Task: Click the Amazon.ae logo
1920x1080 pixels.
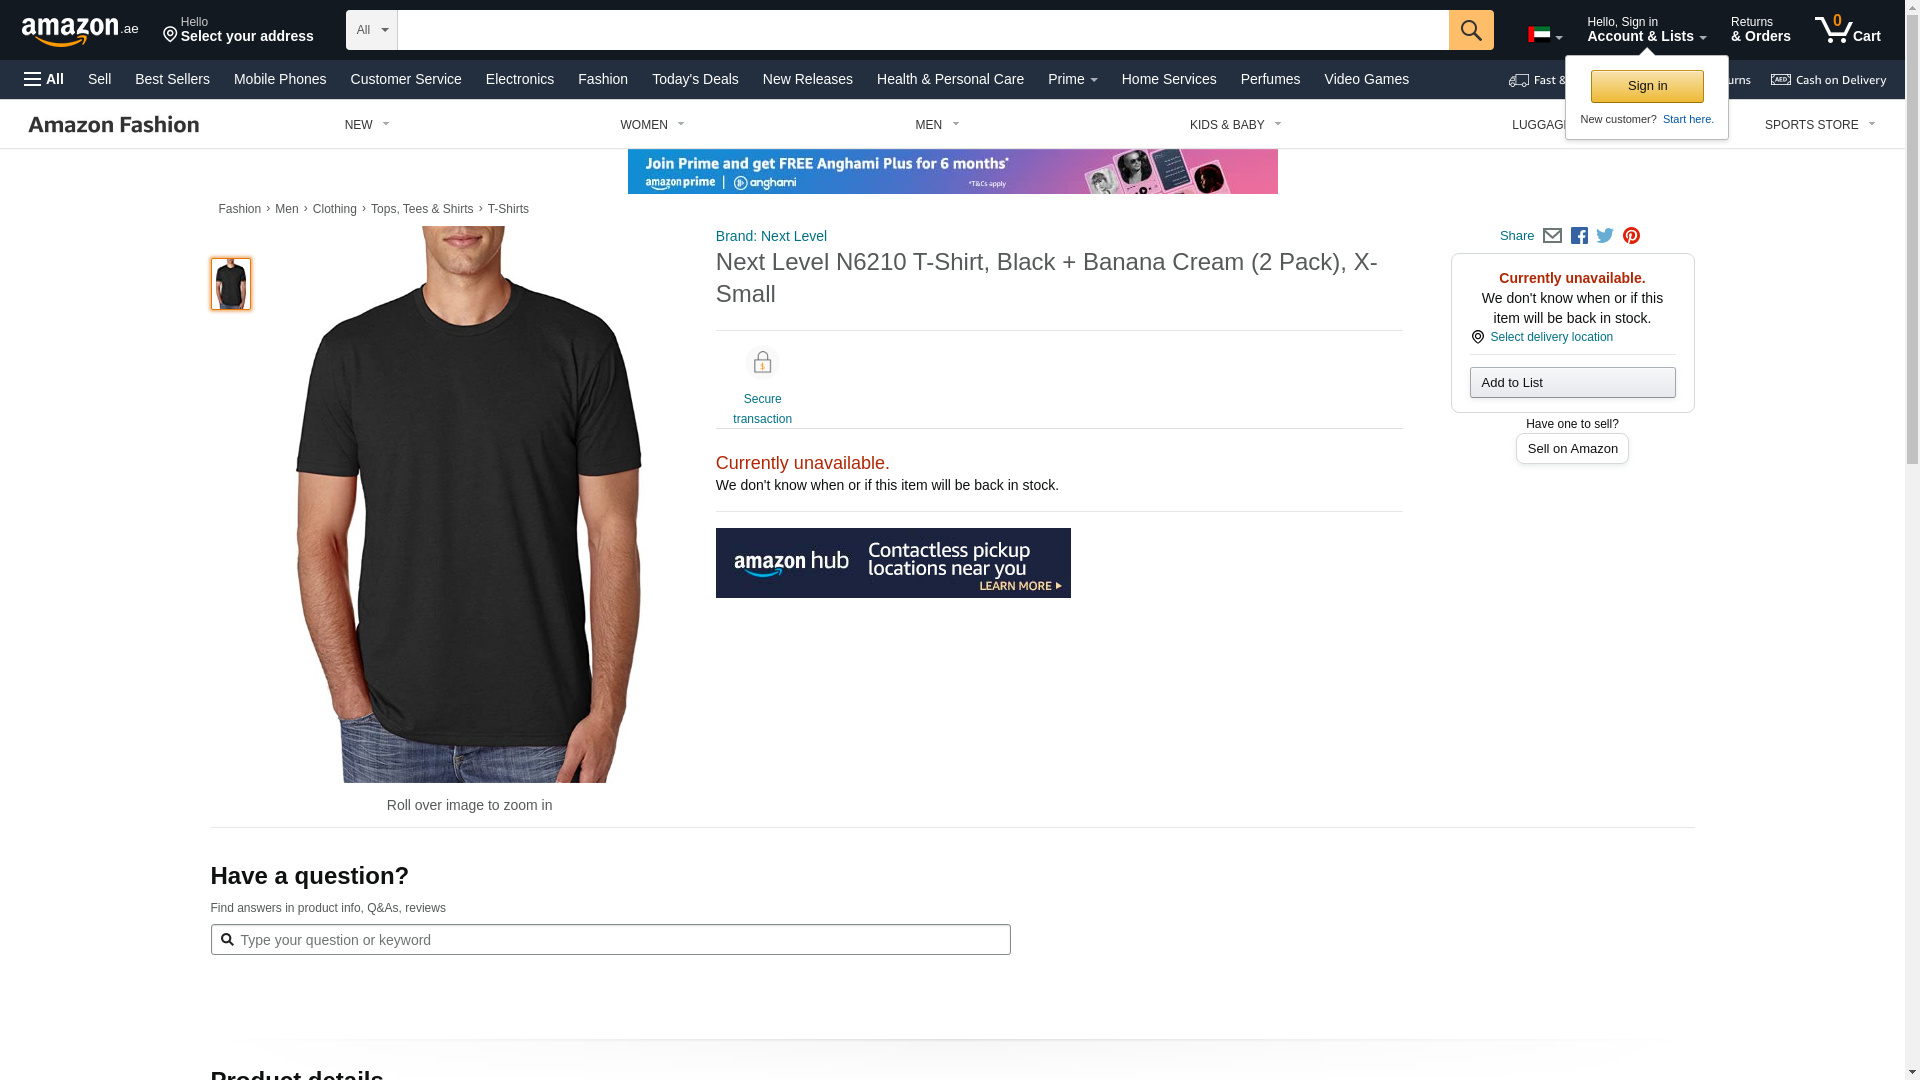Action: tap(80, 30)
